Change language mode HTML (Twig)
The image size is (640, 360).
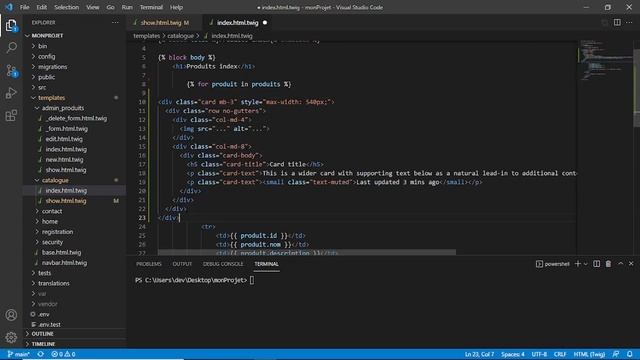pos(589,354)
